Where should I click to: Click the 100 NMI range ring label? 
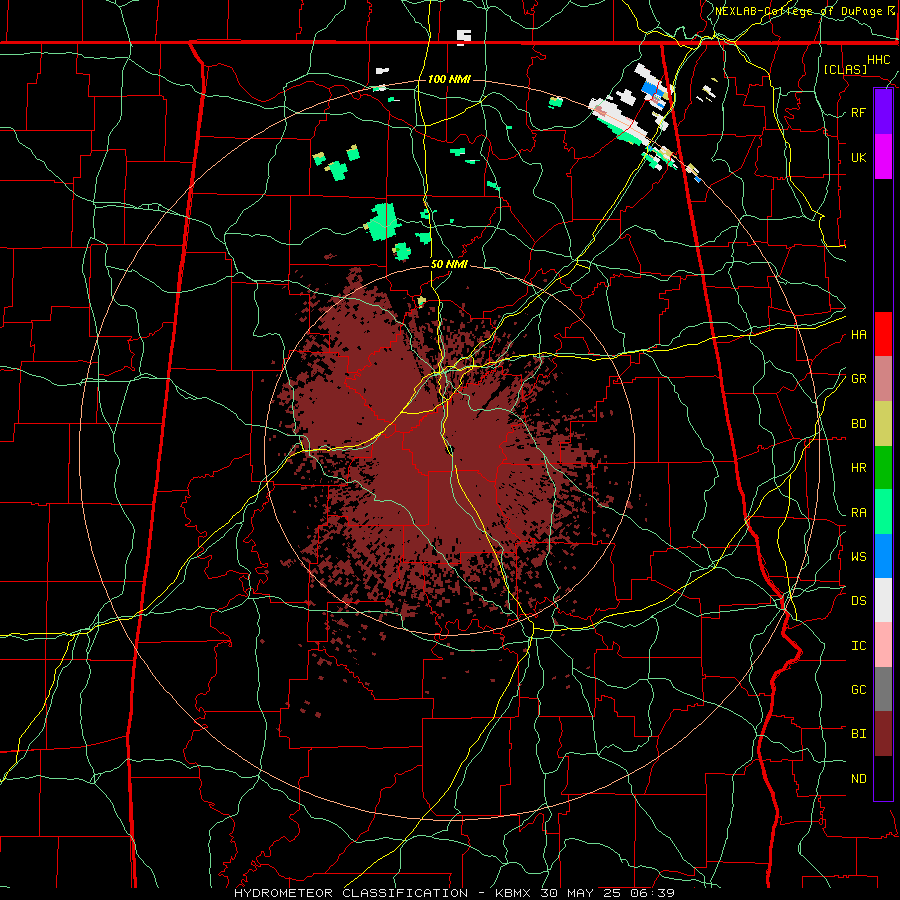tap(449, 79)
